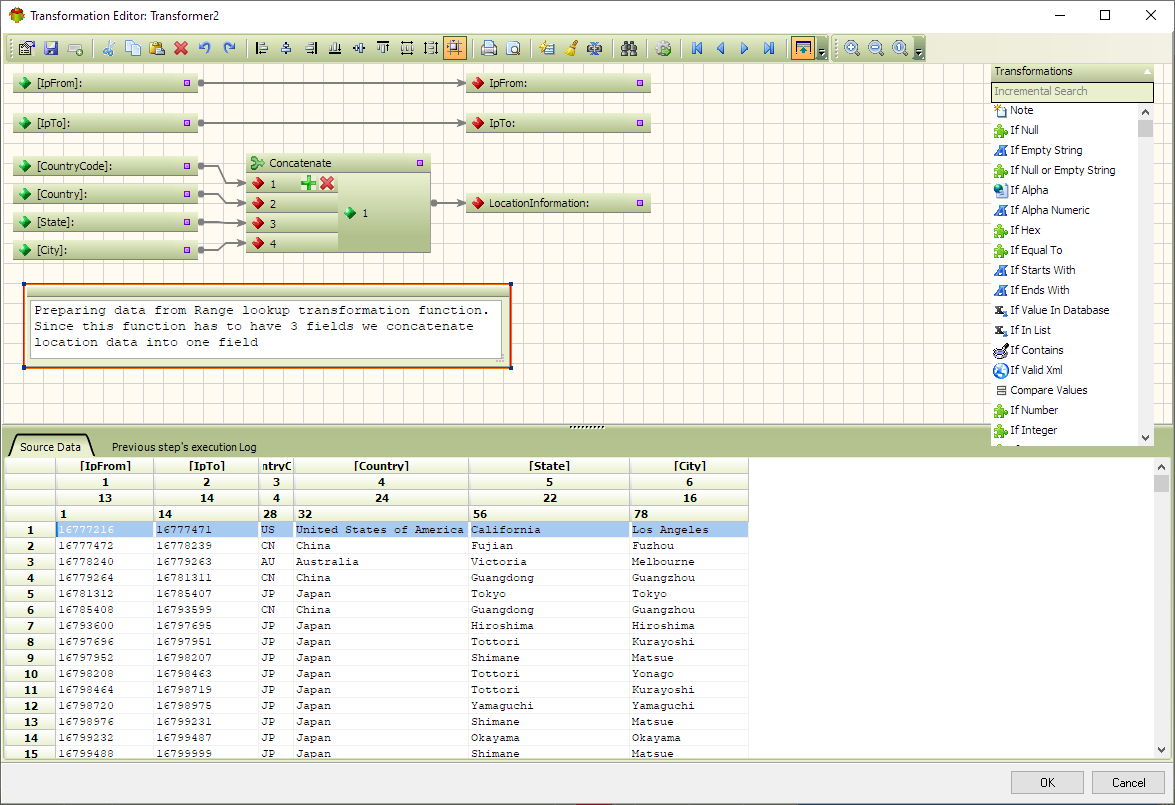Remove input with Concatenate red X icon
Screen dimensions: 1175x805
pos(326,183)
